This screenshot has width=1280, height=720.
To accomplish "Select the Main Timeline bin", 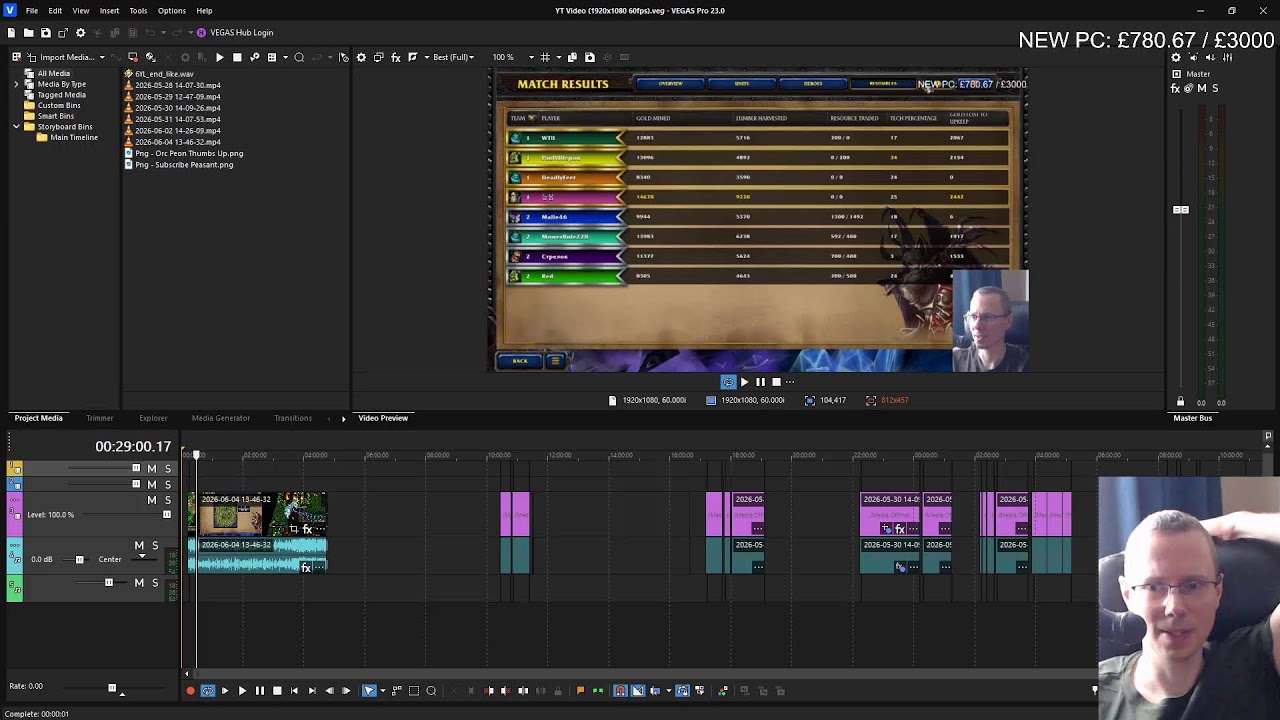I will pyautogui.click(x=74, y=138).
